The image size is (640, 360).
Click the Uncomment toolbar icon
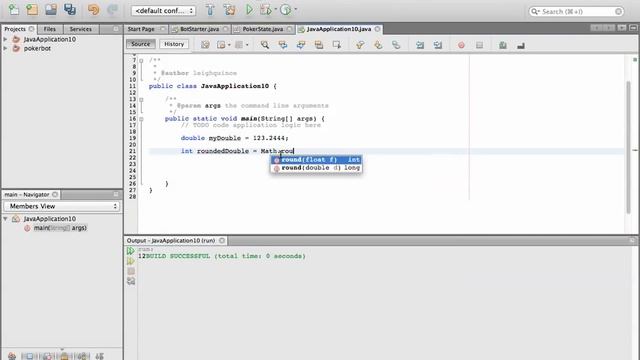click(x=521, y=45)
